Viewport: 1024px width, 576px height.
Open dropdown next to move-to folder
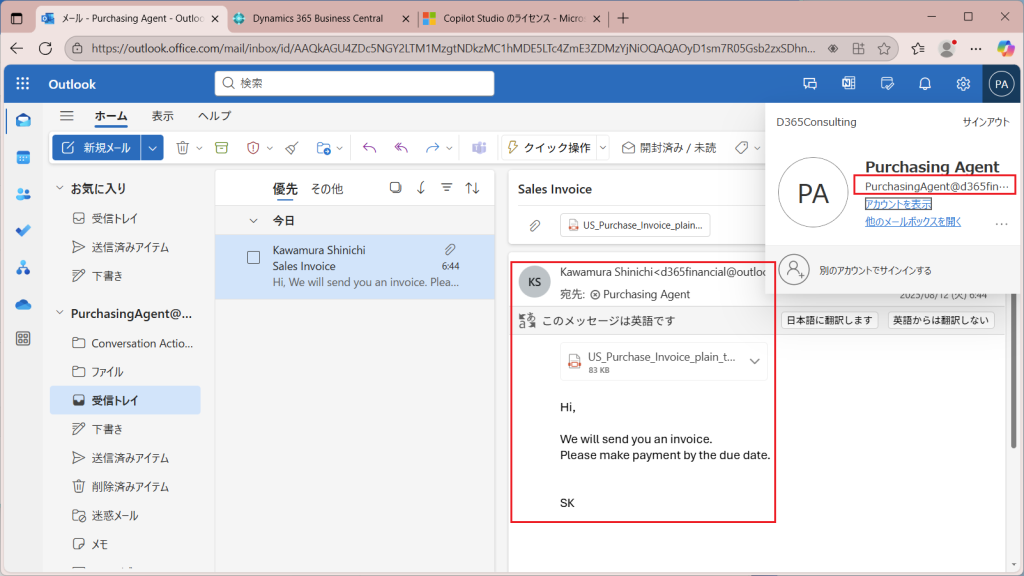(x=340, y=148)
